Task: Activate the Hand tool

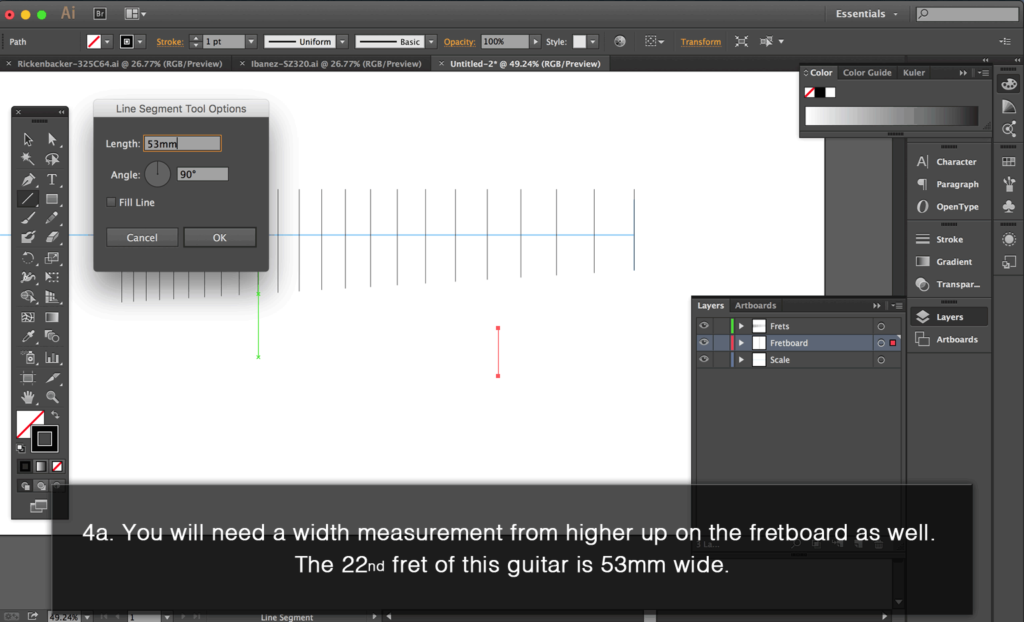Action: click(x=28, y=397)
